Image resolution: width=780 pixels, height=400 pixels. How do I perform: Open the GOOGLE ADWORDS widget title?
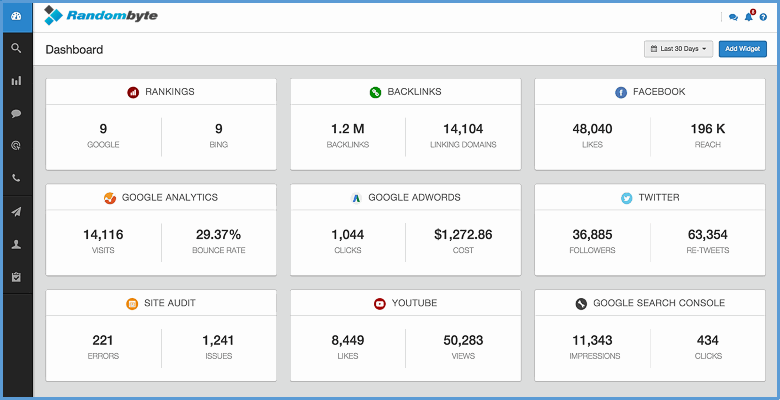pos(414,197)
